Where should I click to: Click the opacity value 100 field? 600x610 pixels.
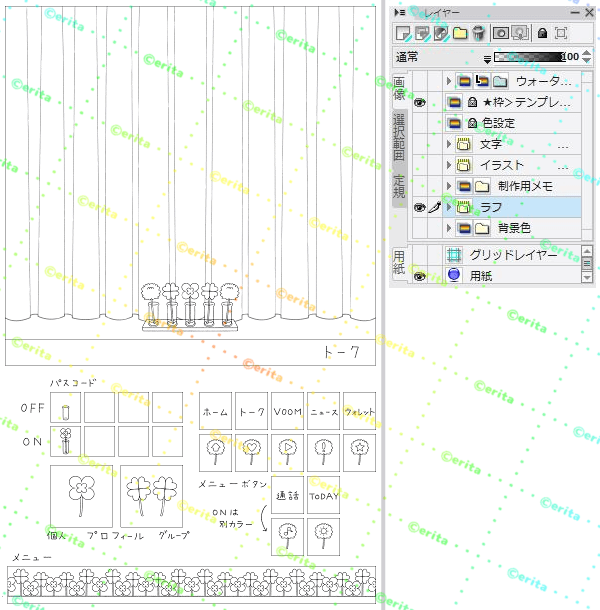(571, 57)
